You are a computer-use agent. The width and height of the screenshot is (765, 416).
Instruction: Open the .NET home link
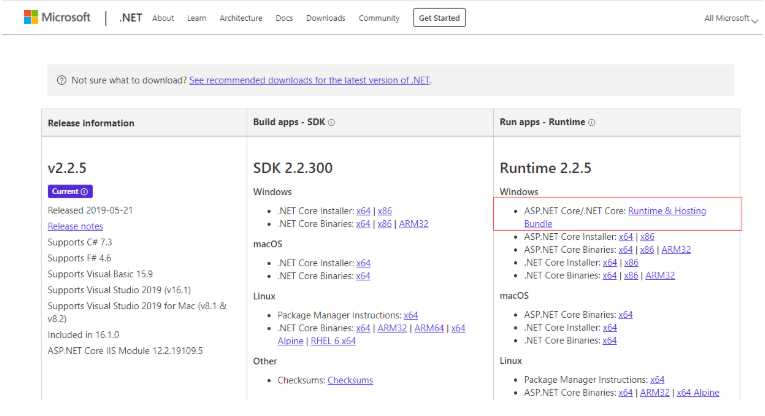click(x=130, y=18)
